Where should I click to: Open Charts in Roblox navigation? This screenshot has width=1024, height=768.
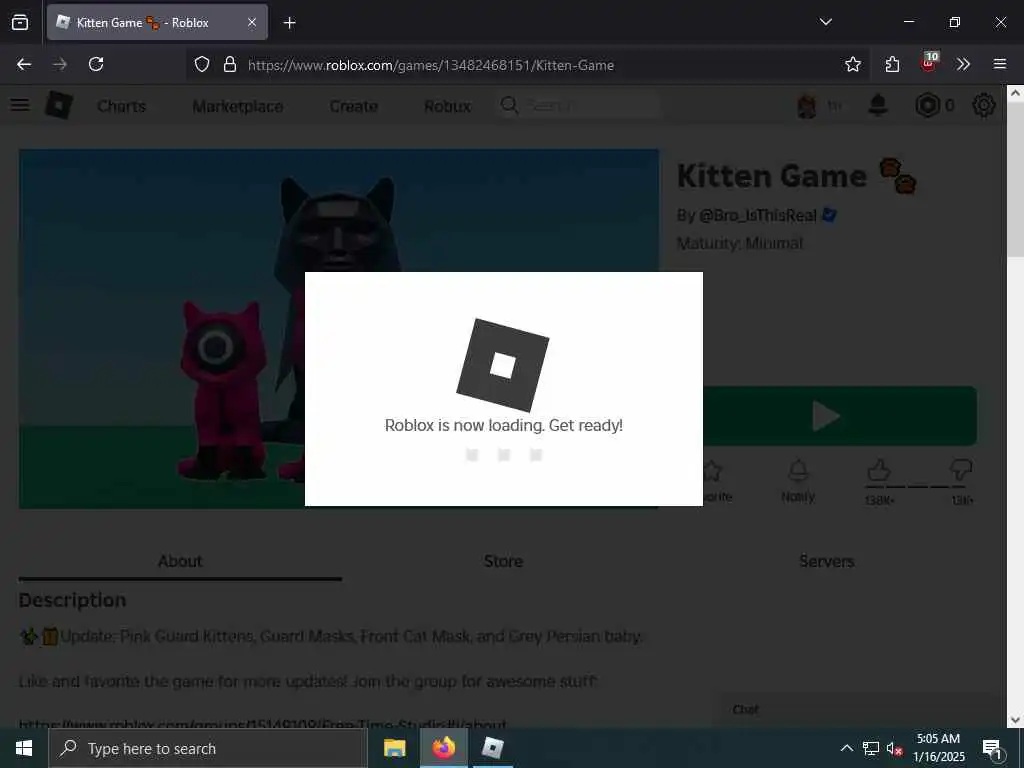coord(121,106)
